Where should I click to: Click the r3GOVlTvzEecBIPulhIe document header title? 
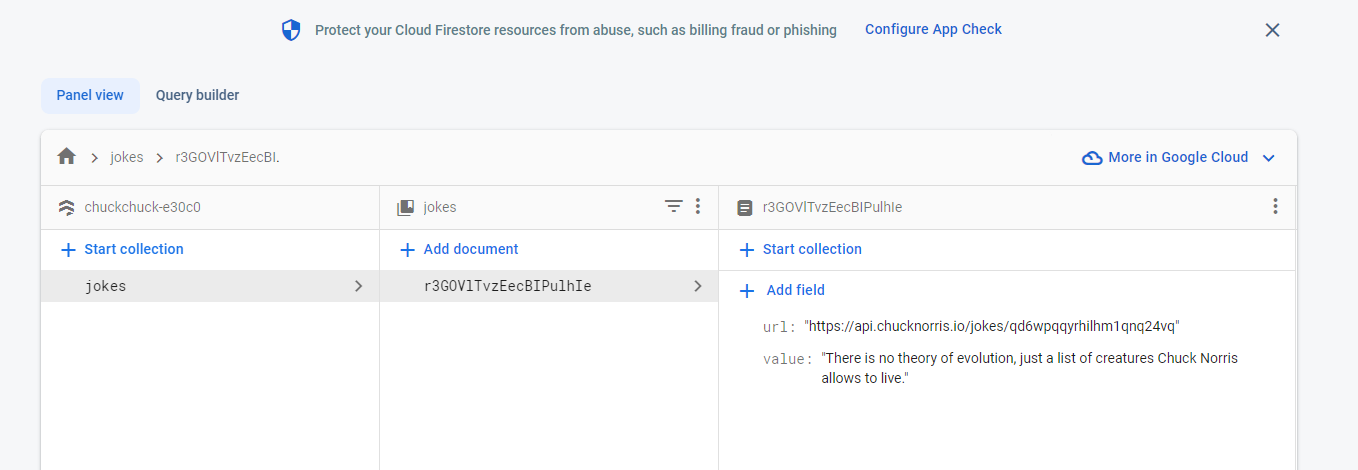point(833,208)
